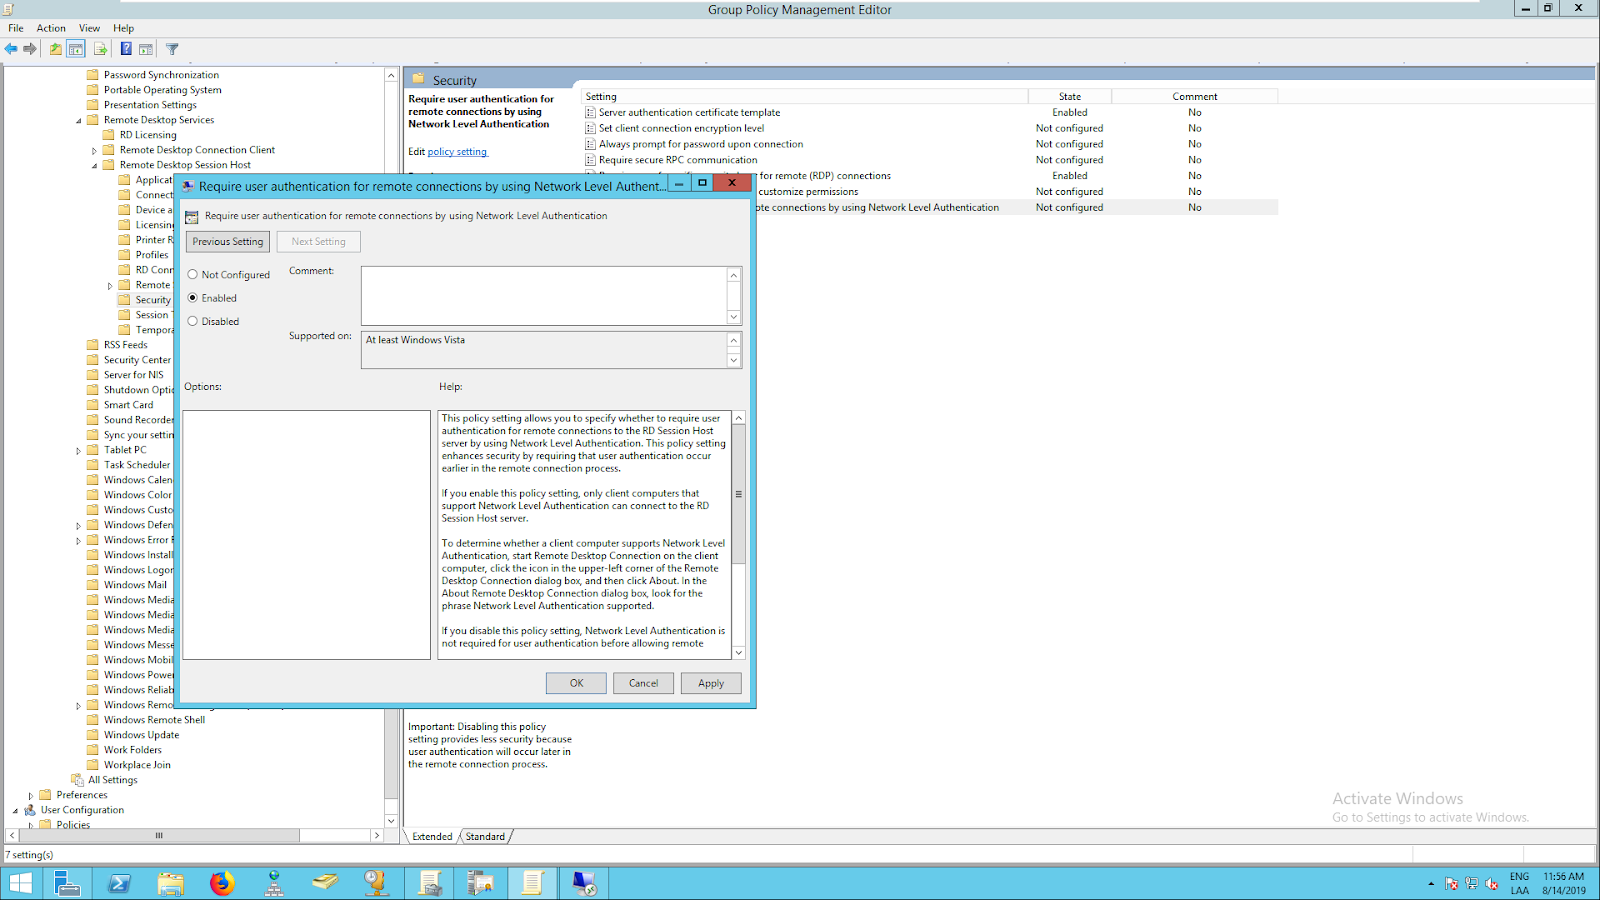The width and height of the screenshot is (1600, 900).
Task: Click the volume speaker icon in system tray
Action: pyautogui.click(x=1492, y=884)
